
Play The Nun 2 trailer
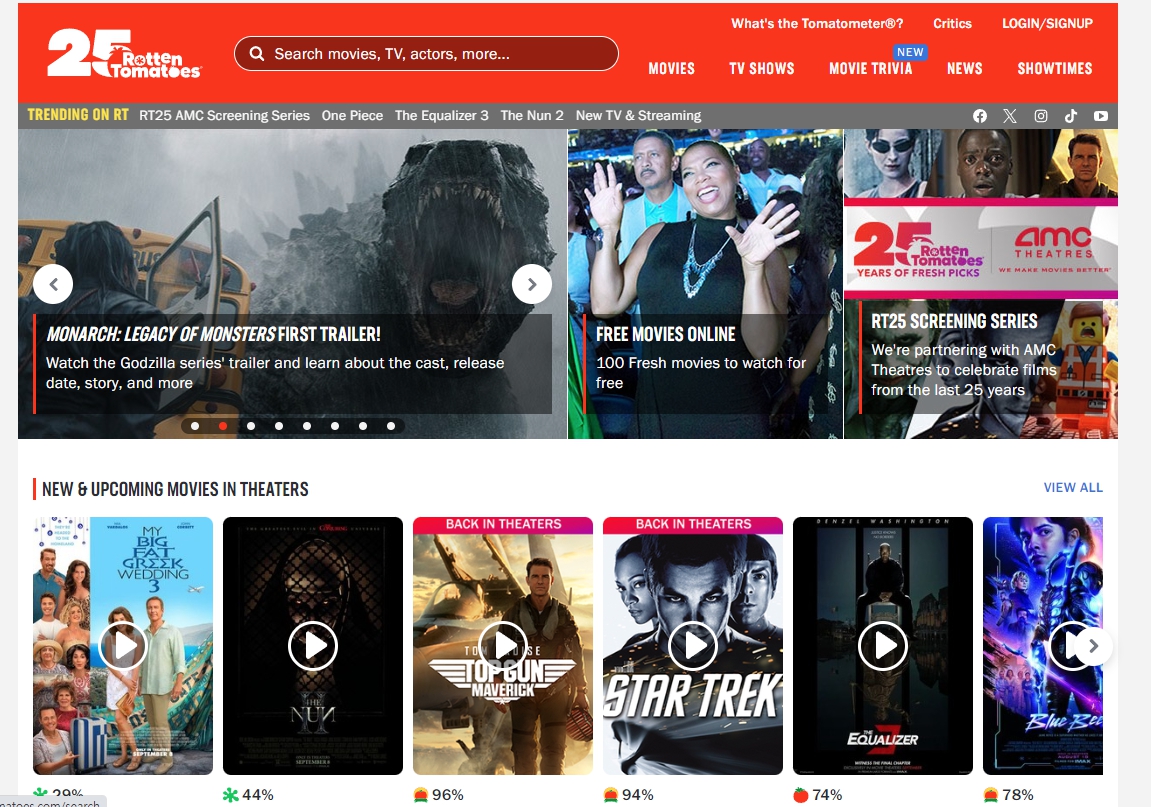click(x=313, y=645)
